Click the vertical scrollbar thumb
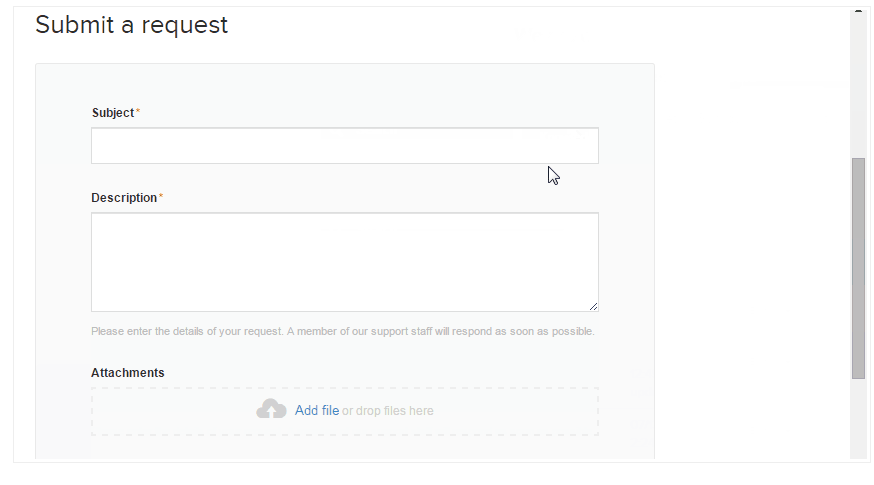Image resolution: width=874 pixels, height=485 pixels. click(x=858, y=268)
